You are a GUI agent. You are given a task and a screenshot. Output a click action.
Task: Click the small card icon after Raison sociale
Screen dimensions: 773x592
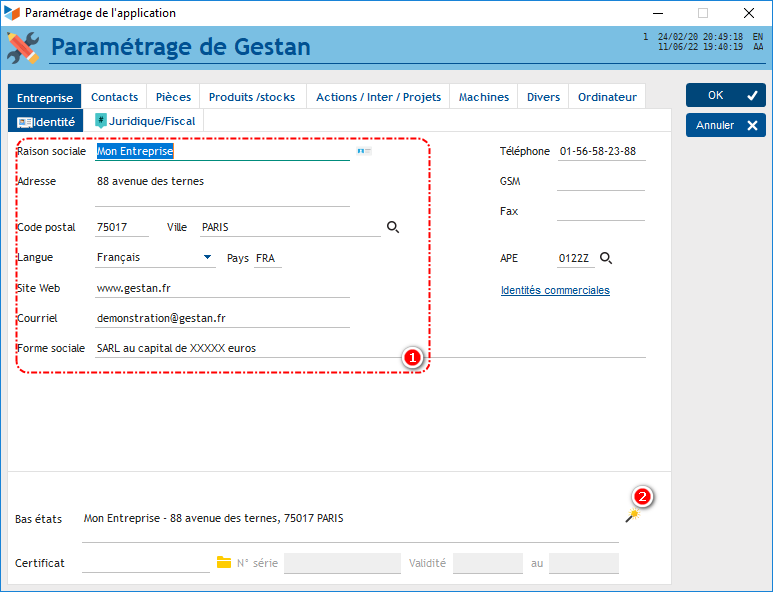pos(364,151)
